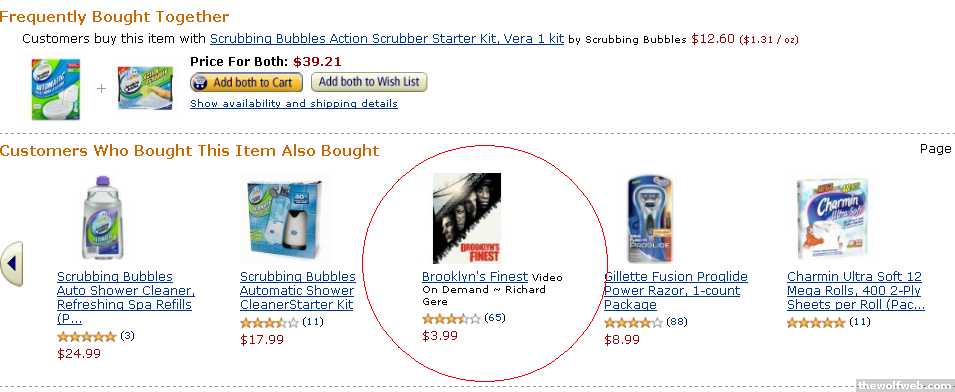The height and width of the screenshot is (392, 955).
Task: Open Scrubbing Bubbles Automatic Shower CleanerStarter Kit link
Action: pos(297,290)
